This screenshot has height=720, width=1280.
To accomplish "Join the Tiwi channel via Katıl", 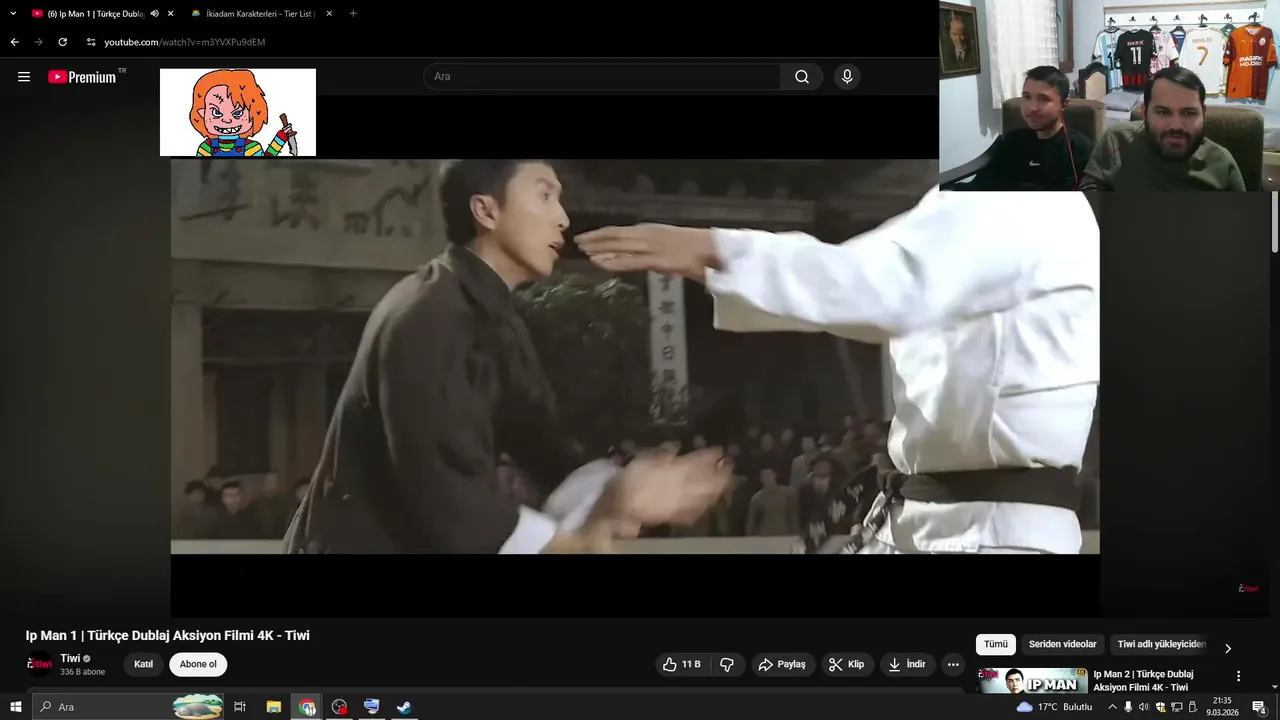I will pyautogui.click(x=144, y=664).
